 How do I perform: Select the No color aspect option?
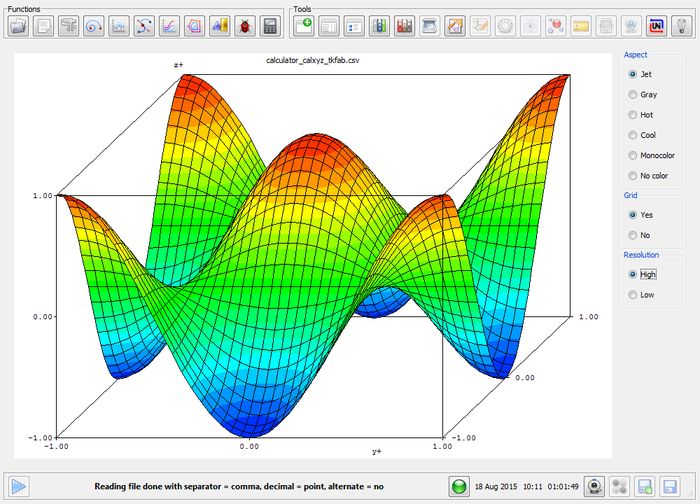point(648,175)
